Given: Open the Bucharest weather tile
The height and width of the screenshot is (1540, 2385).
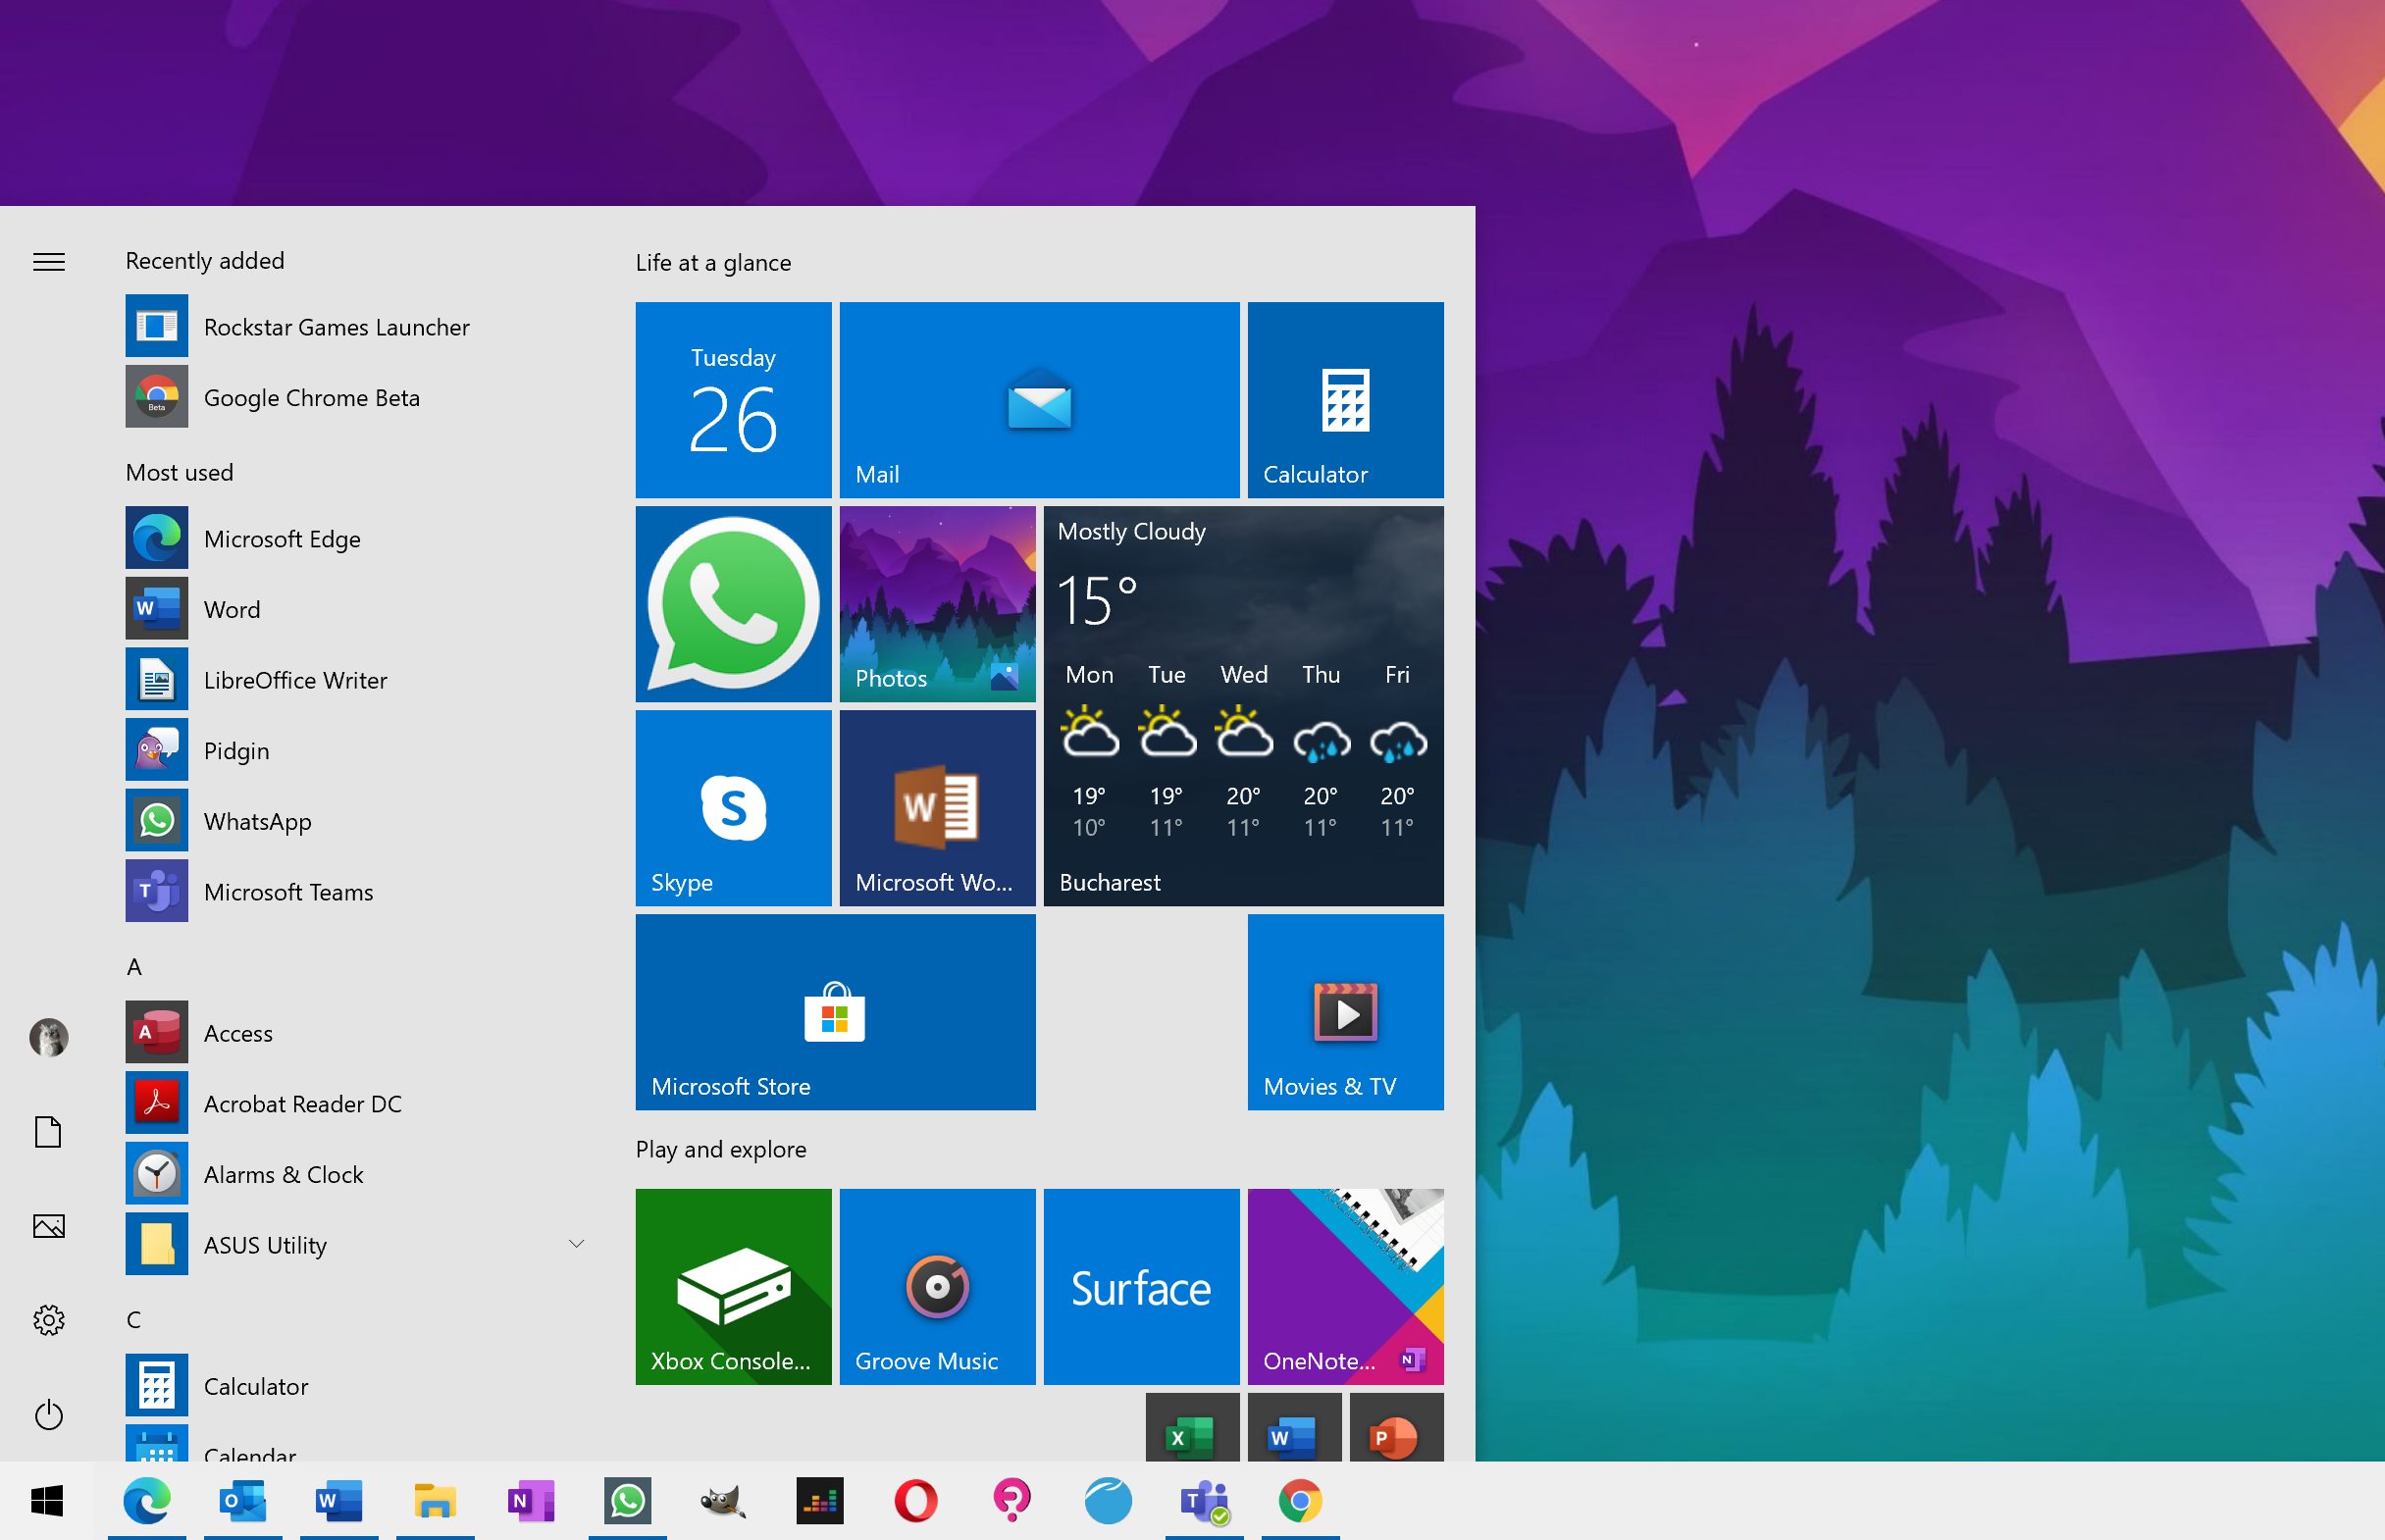Looking at the screenshot, I should pyautogui.click(x=1243, y=706).
